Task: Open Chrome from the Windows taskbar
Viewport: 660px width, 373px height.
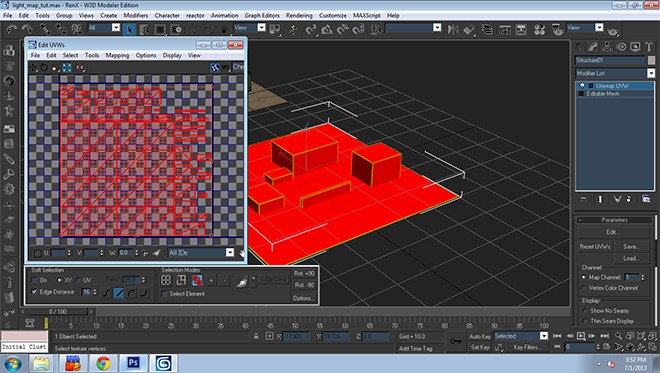Action: tap(103, 363)
